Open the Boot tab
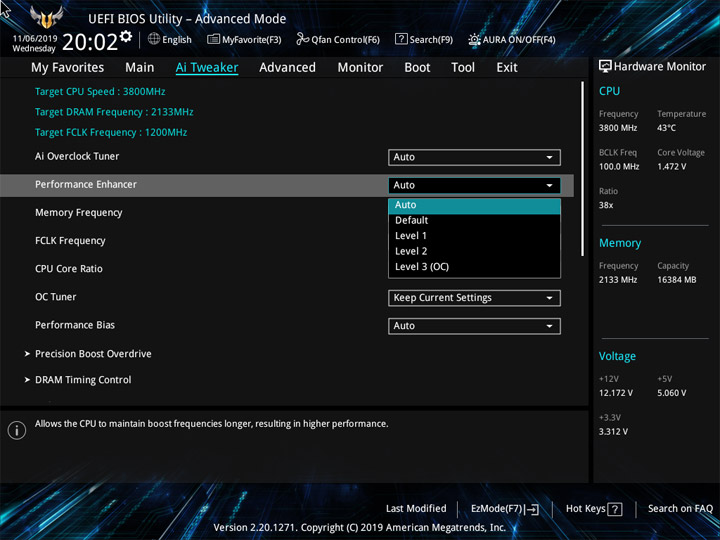720x540 pixels. point(417,68)
